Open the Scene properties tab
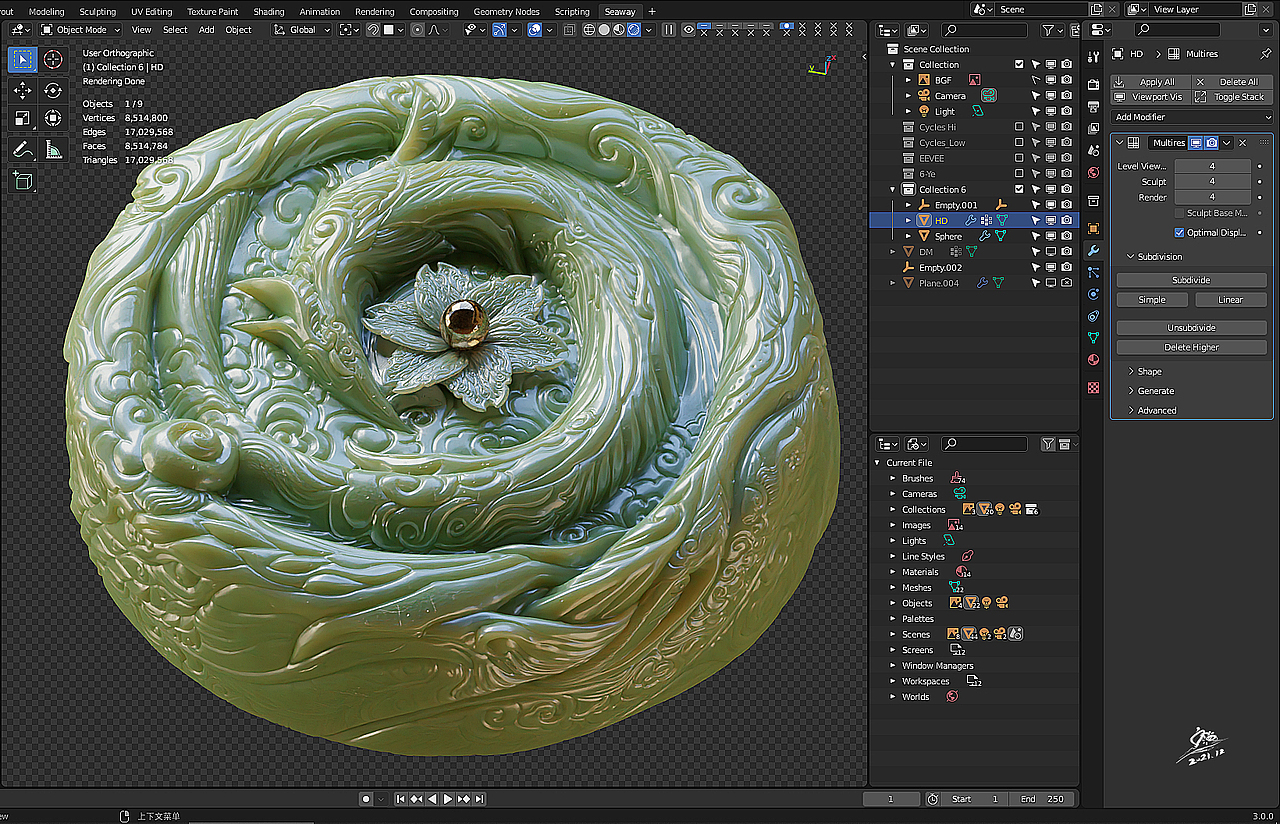The width and height of the screenshot is (1280, 824). (x=1093, y=150)
